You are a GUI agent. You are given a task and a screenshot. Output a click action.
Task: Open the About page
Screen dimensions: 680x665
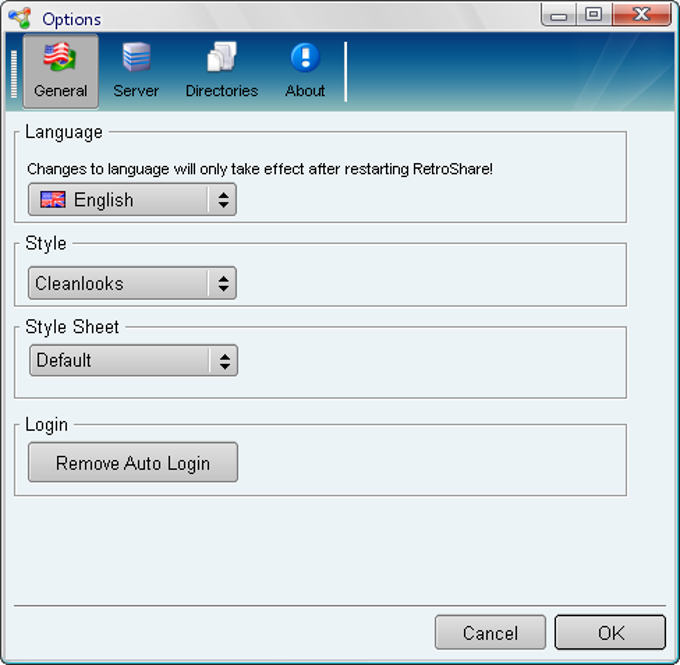pyautogui.click(x=305, y=71)
